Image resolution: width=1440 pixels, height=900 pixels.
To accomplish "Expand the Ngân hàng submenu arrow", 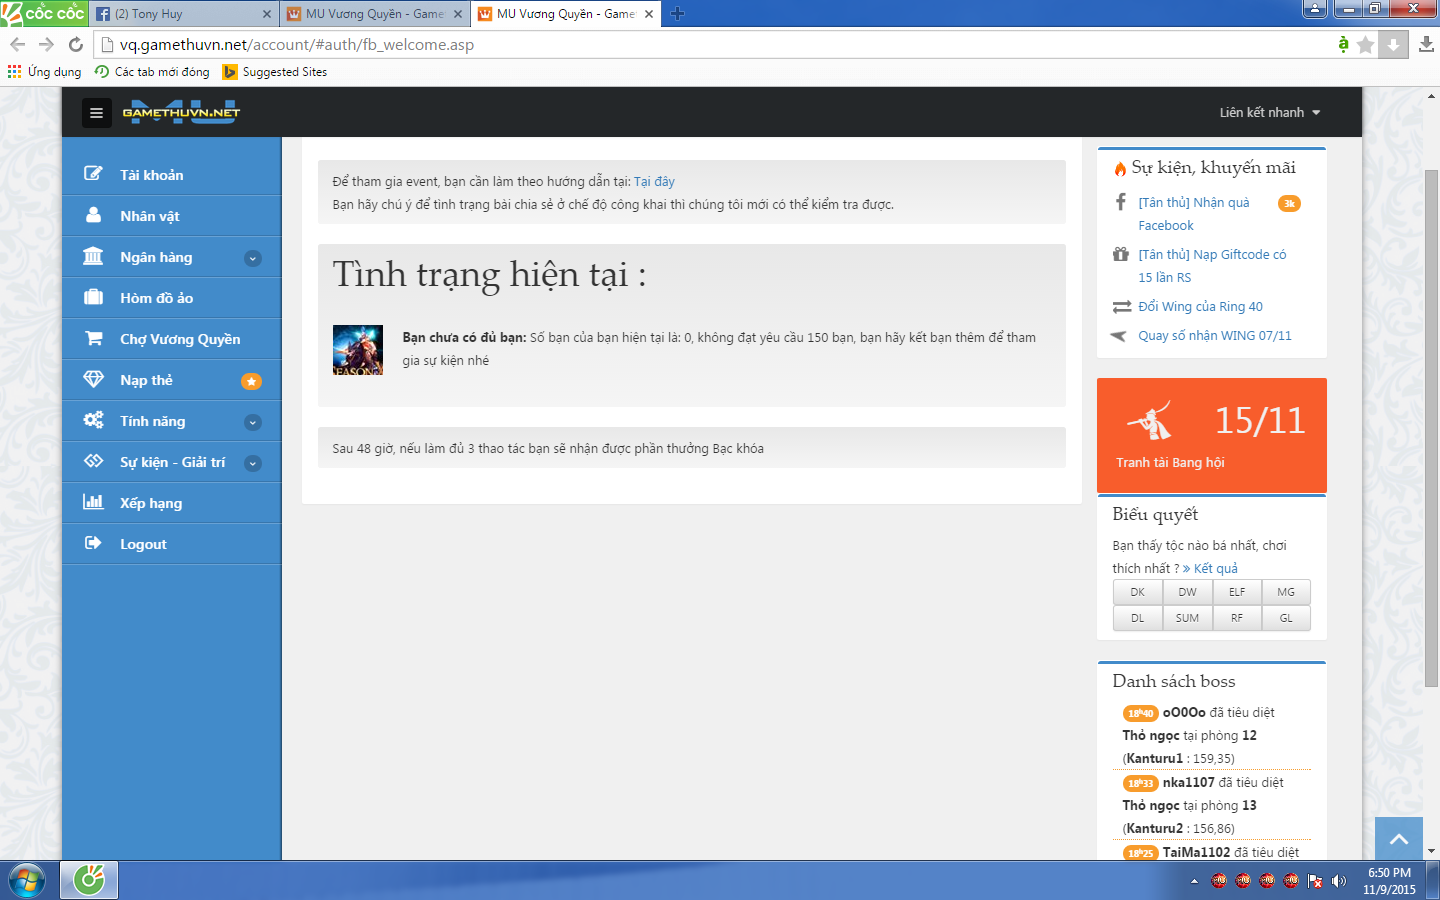I will 253,258.
